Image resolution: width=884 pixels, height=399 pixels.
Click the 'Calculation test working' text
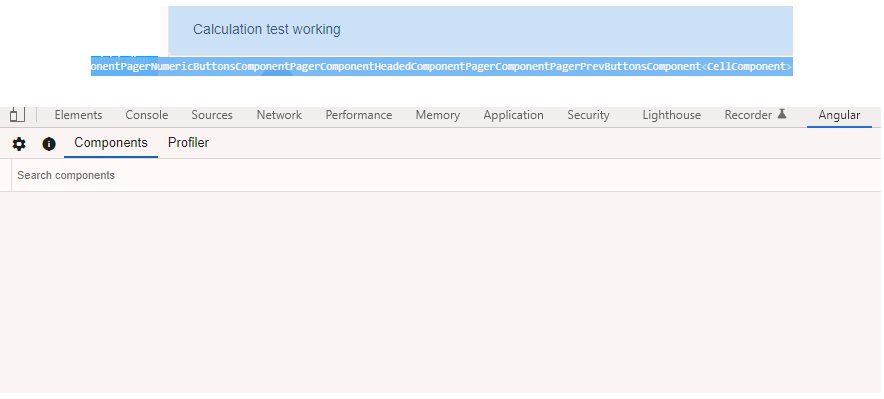(267, 29)
